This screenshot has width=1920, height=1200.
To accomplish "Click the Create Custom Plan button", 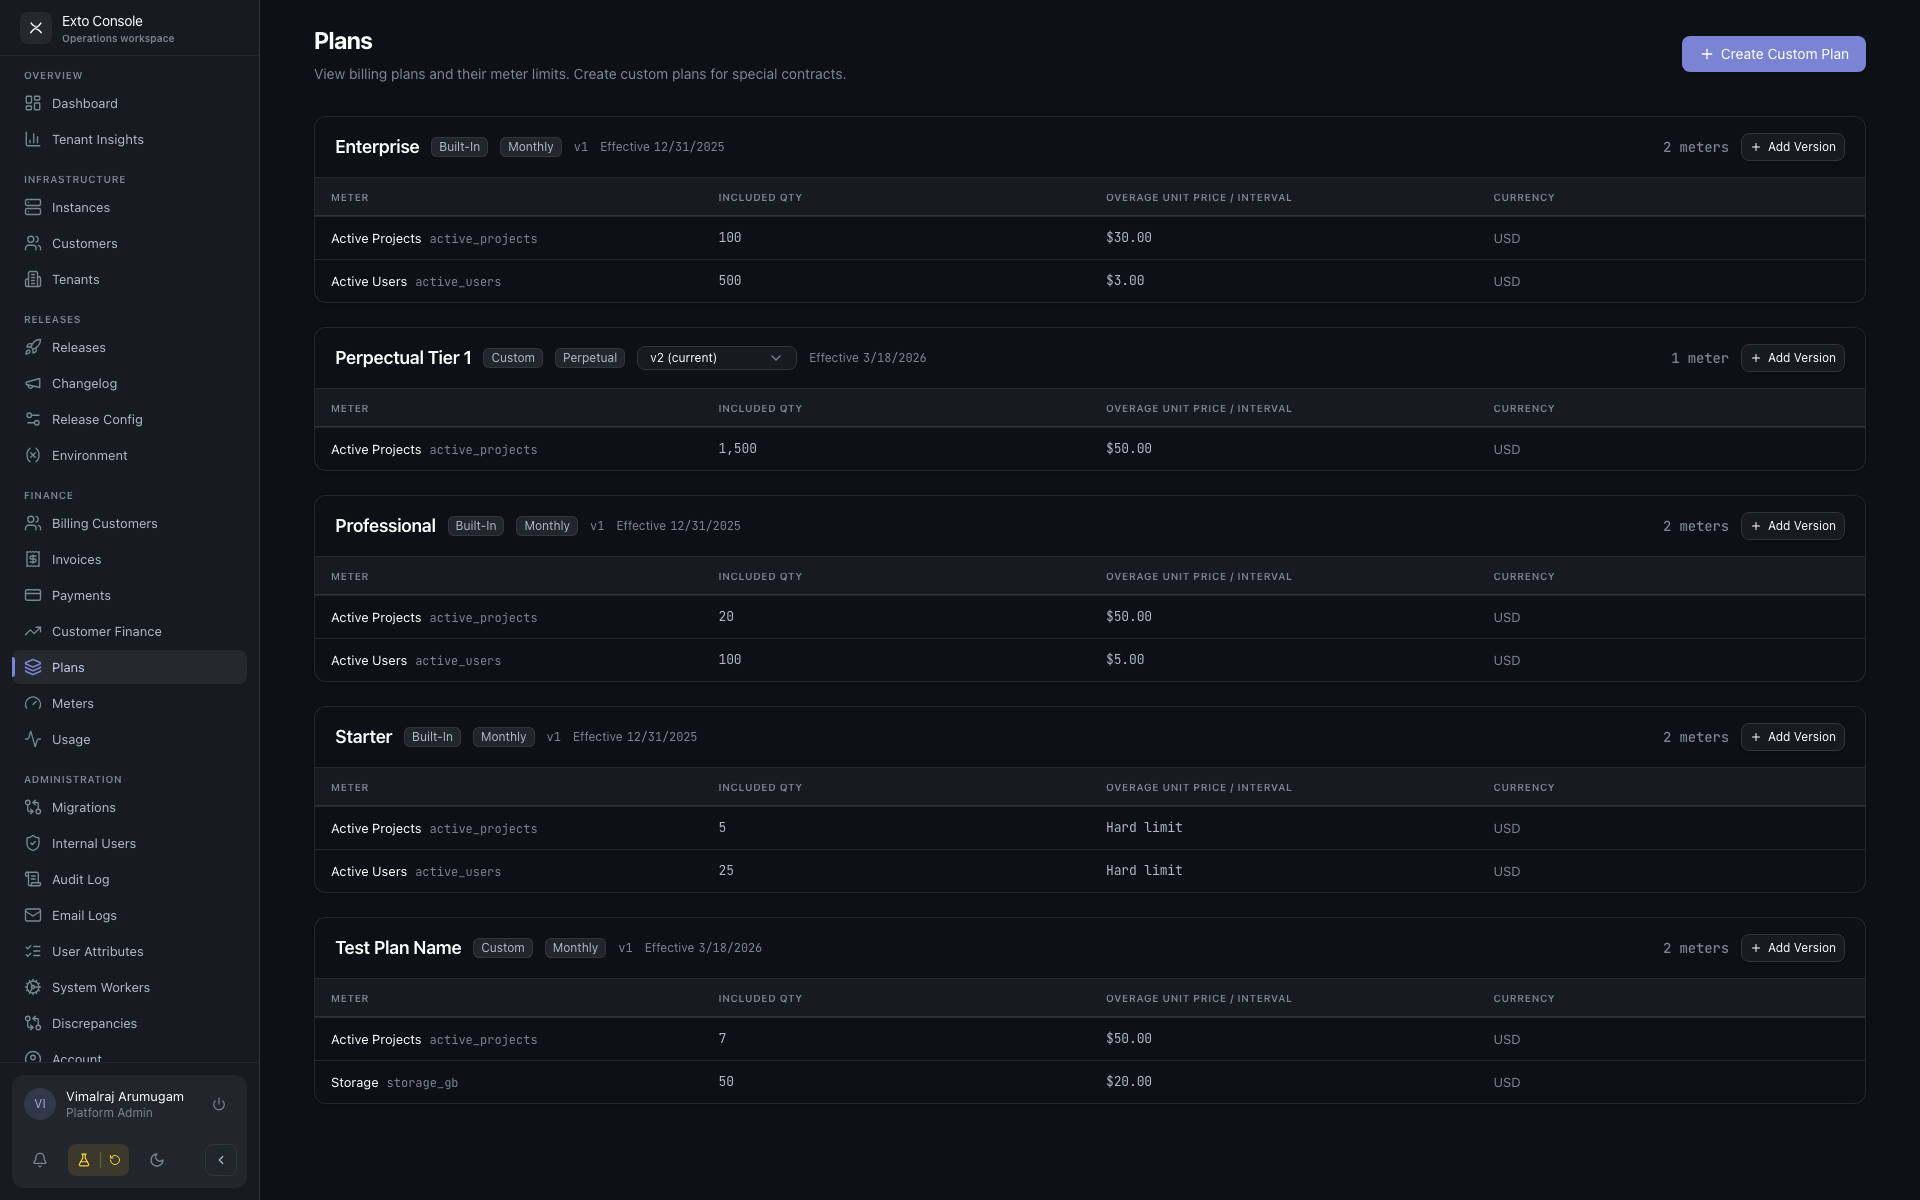I will pos(1773,54).
